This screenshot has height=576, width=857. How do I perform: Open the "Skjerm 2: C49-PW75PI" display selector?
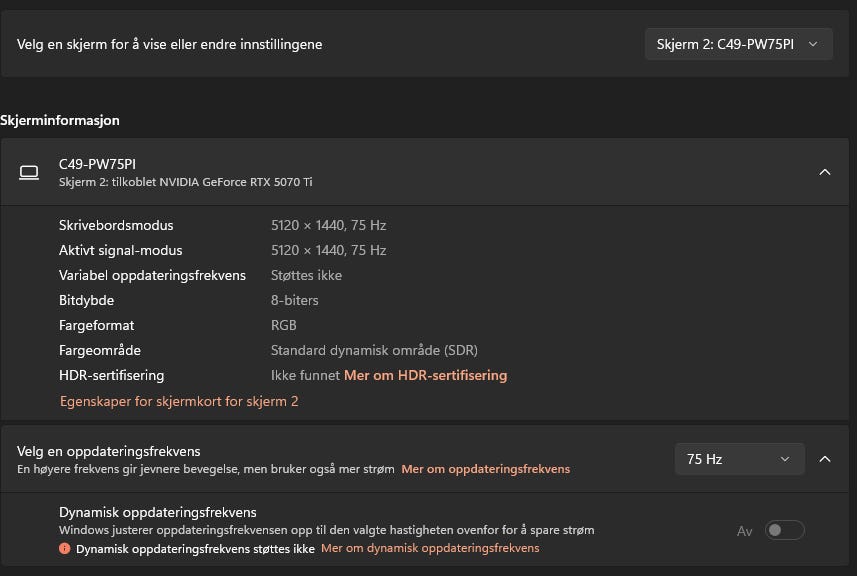[x=738, y=44]
